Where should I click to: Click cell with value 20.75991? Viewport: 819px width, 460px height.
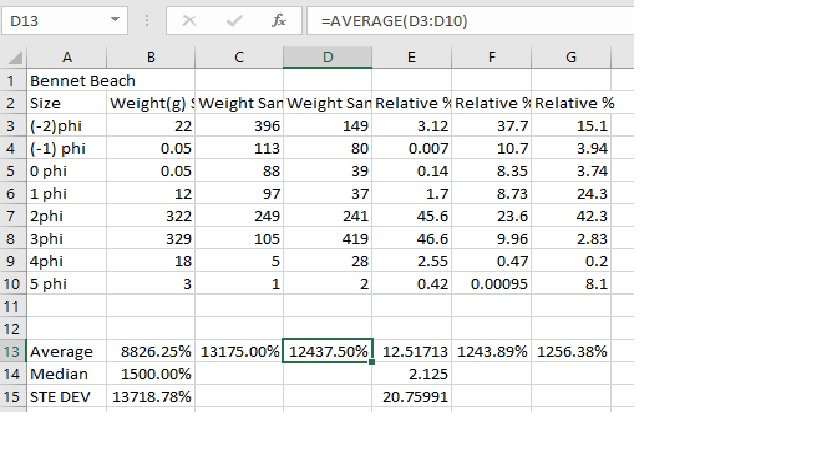(412, 397)
